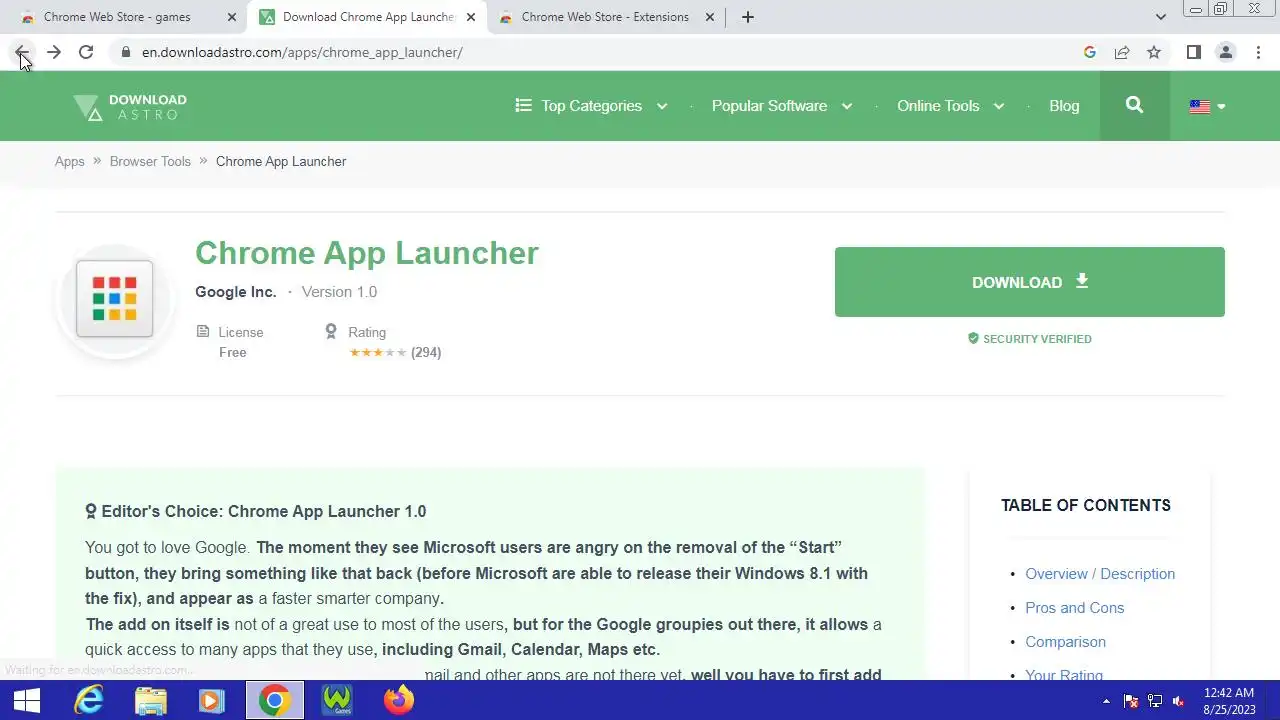The image size is (1280, 720).
Task: Click the Security Verified badge
Action: tap(1029, 339)
